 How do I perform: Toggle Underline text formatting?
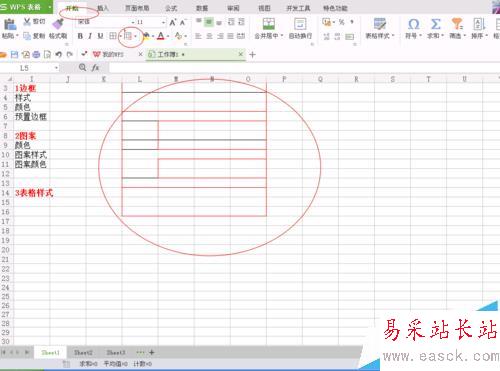(x=100, y=36)
